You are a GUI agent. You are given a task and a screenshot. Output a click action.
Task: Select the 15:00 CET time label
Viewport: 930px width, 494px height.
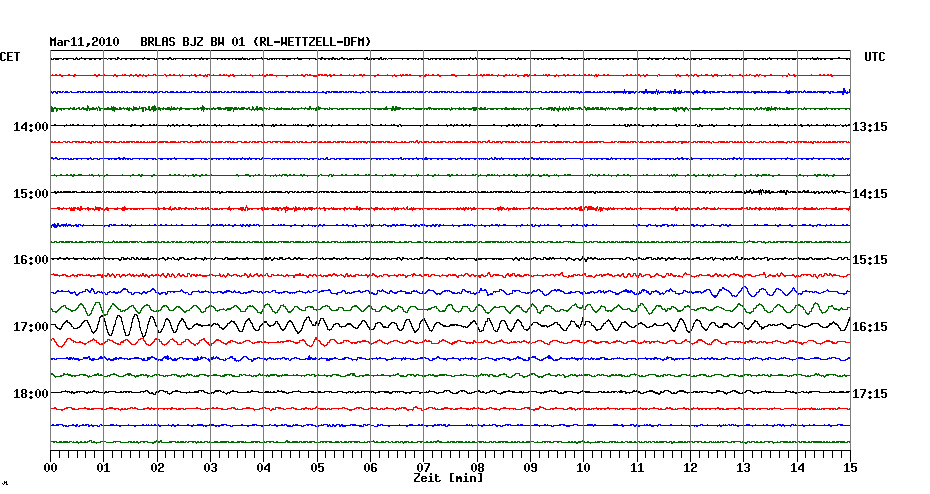[31, 193]
